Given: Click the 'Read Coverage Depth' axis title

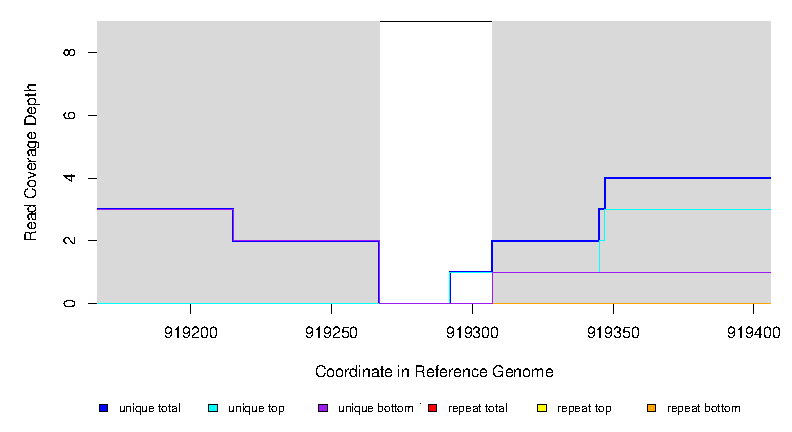Looking at the screenshot, I should click(31, 163).
